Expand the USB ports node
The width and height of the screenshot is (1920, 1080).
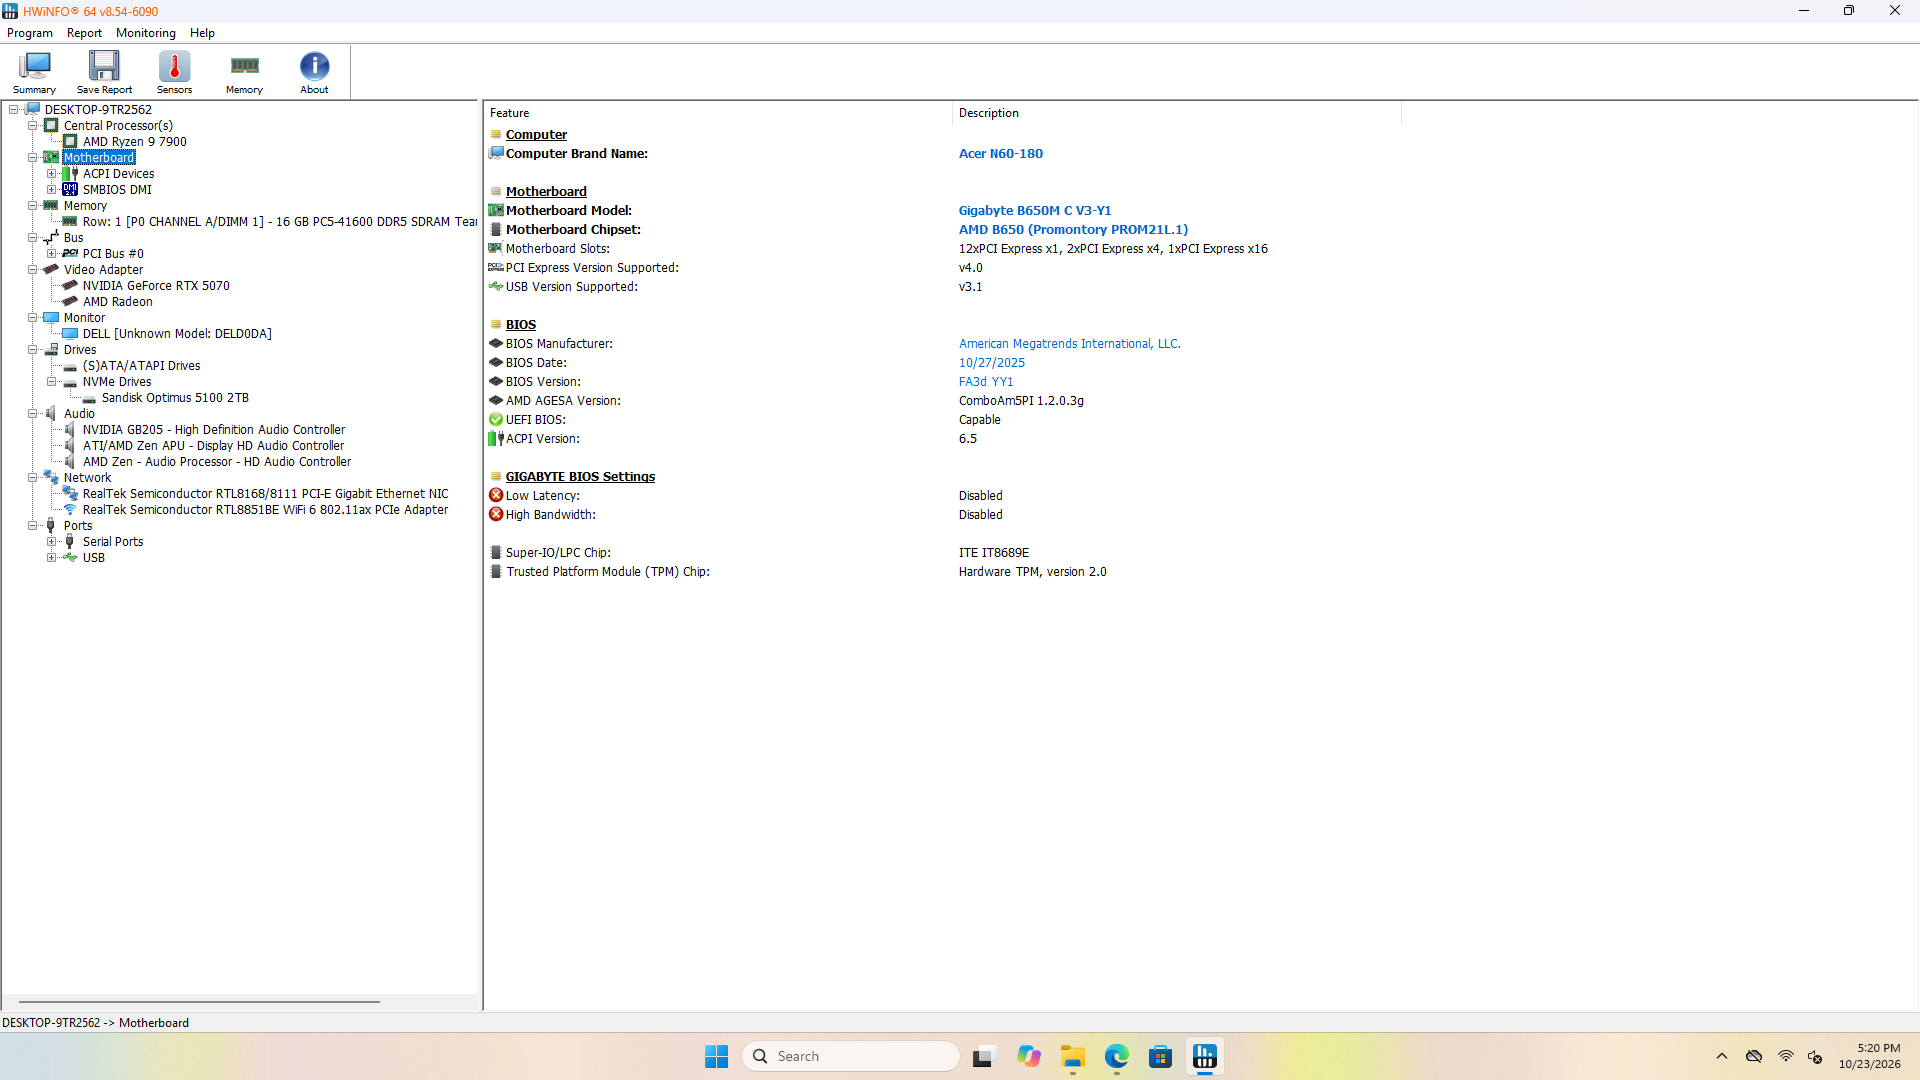point(51,558)
